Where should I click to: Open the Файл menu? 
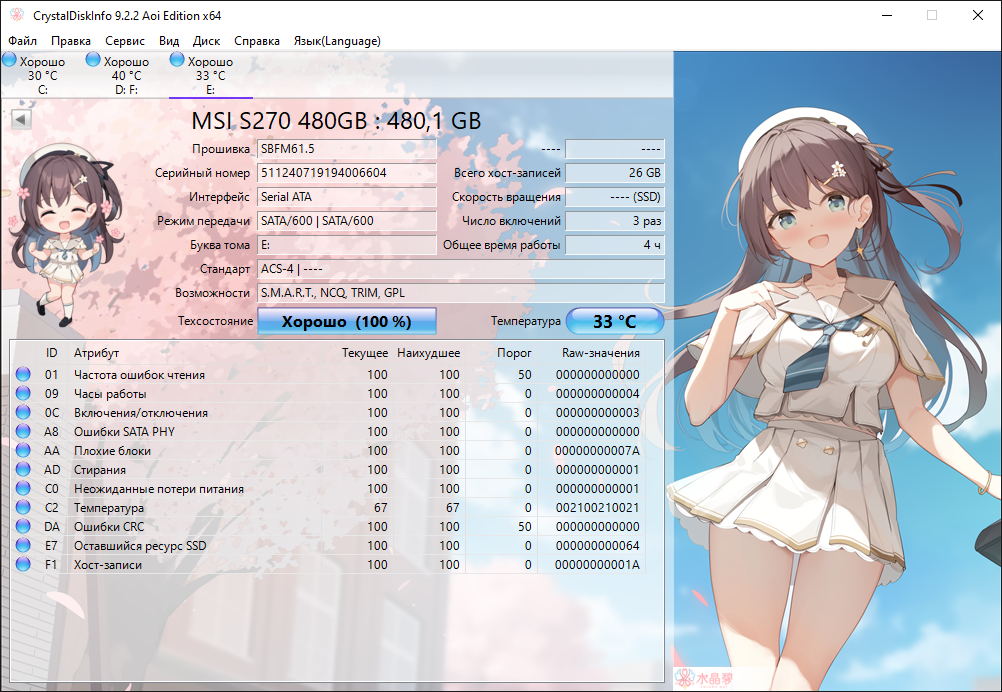tap(22, 41)
